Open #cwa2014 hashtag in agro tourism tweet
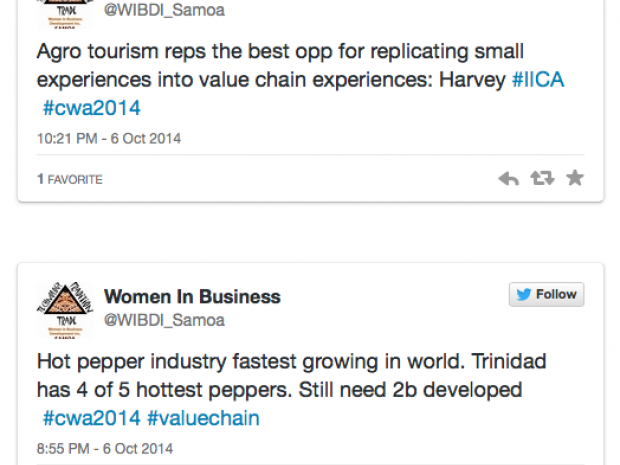620x465 pixels. [x=91, y=108]
